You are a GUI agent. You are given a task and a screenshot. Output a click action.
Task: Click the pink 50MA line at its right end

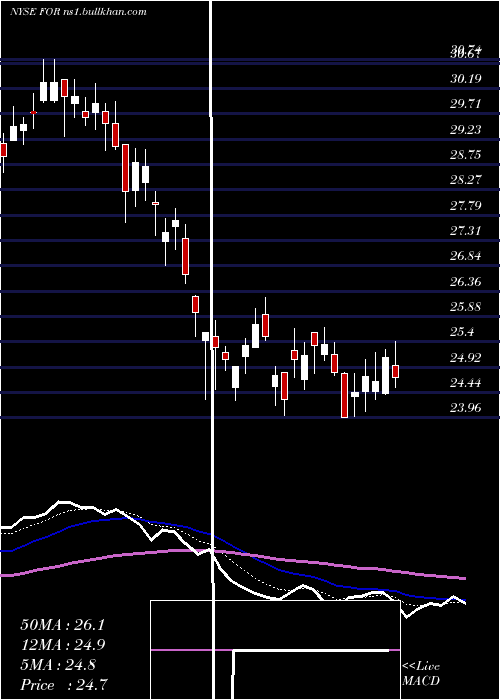(x=463, y=578)
